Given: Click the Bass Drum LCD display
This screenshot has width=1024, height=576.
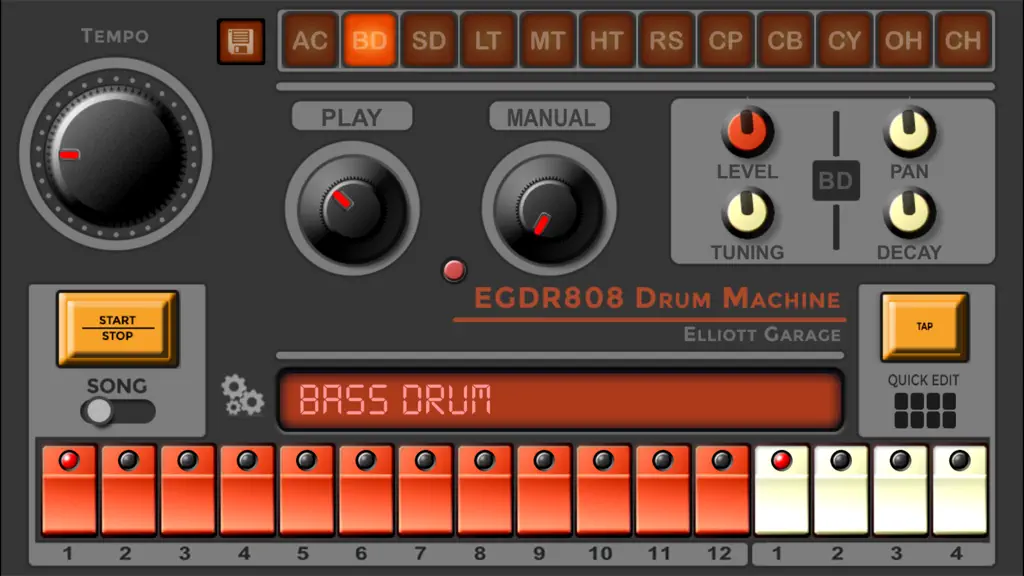Looking at the screenshot, I should pos(560,400).
